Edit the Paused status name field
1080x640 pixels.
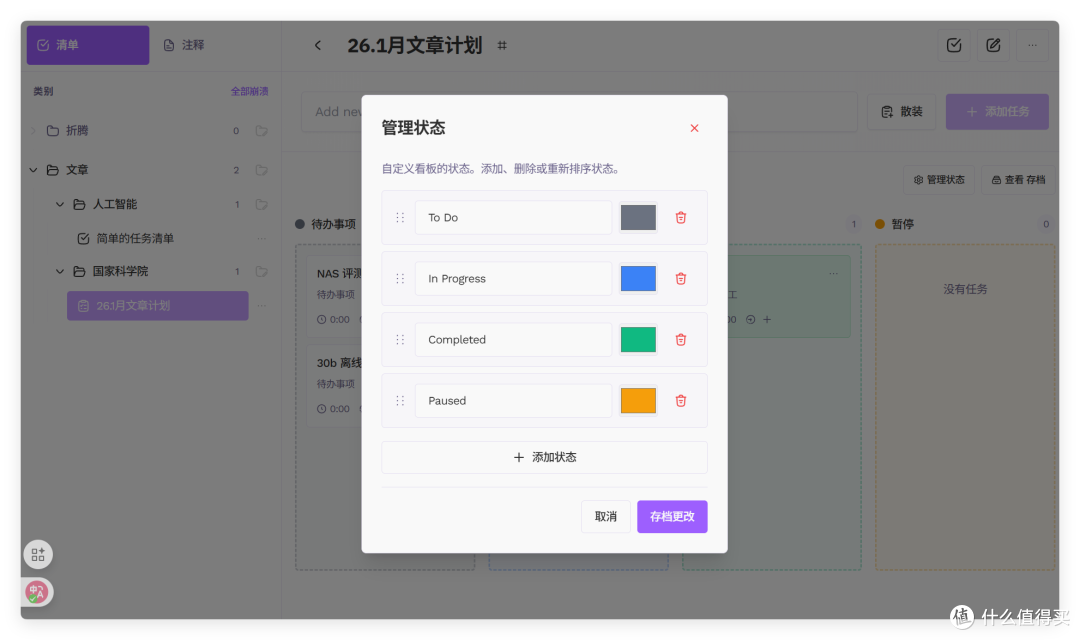[513, 400]
